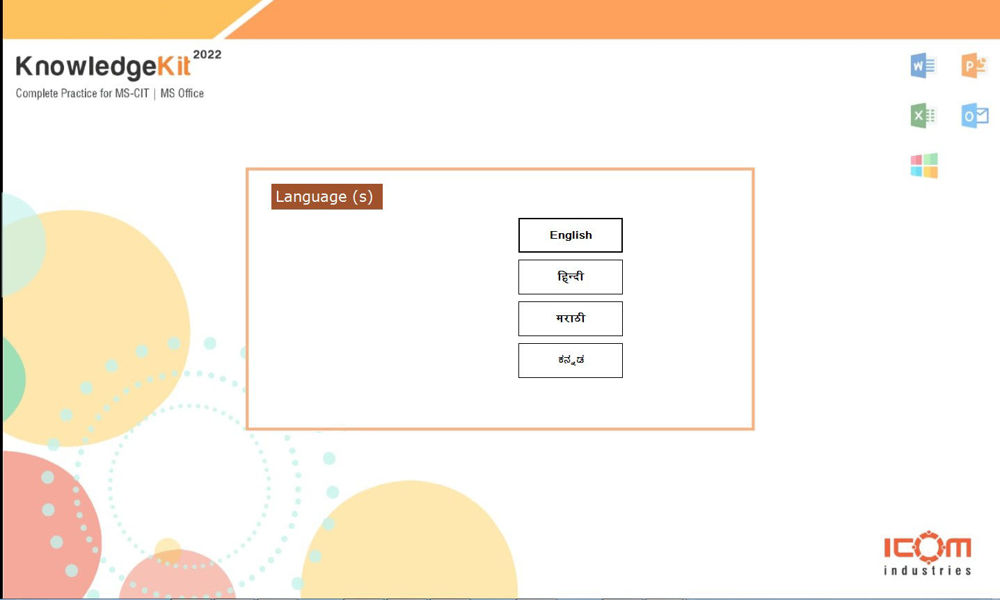Click the colorful Windows logo icon
Screen dimensions: 1000x600
point(924,166)
